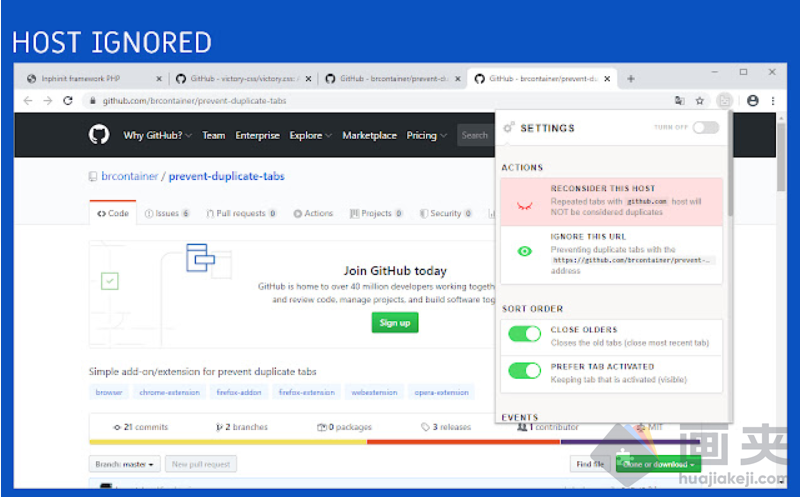Open the Clone or download dropdown
Viewport: 800px width, 497px height.
tap(658, 464)
